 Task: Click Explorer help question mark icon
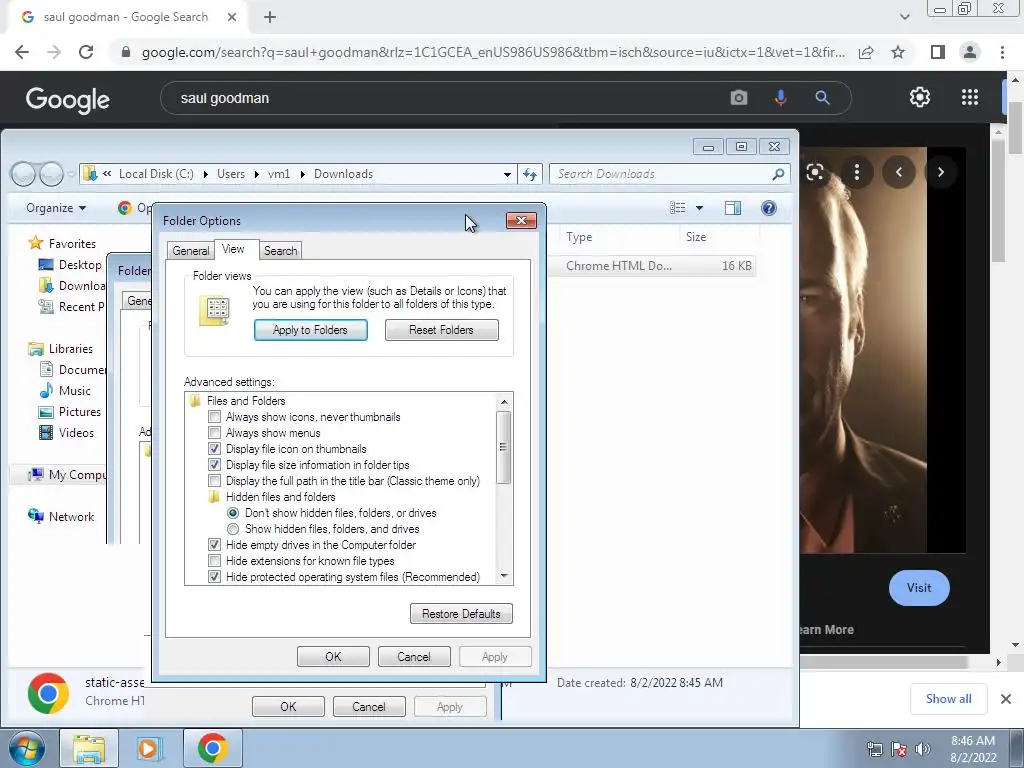769,208
